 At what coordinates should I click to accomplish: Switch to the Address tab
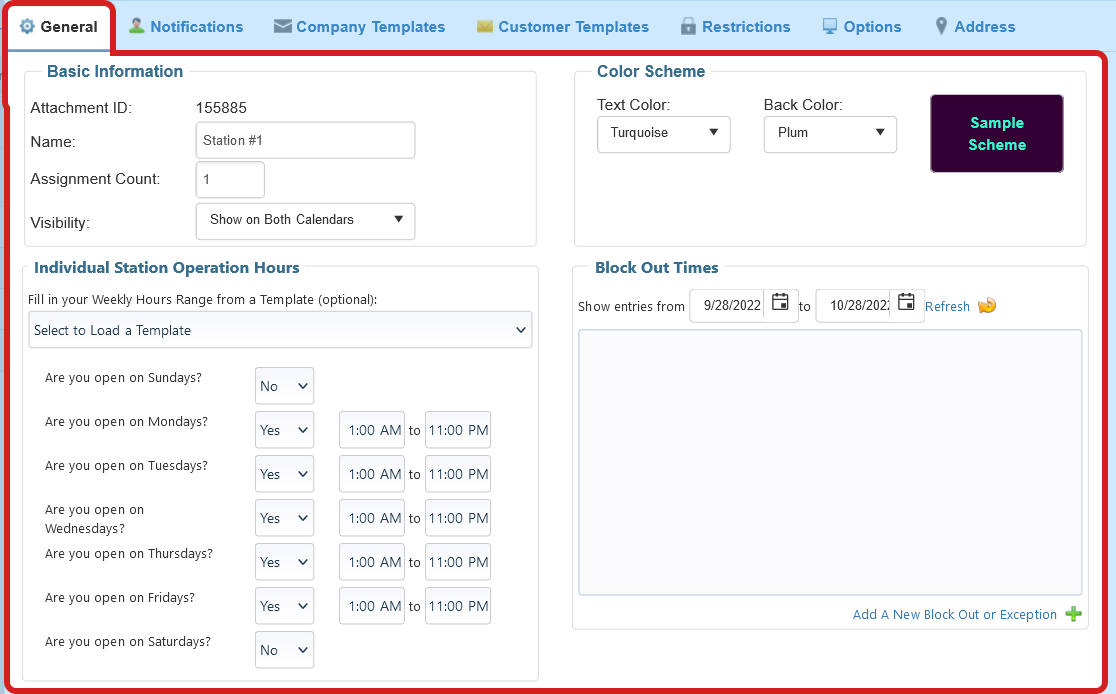974,27
